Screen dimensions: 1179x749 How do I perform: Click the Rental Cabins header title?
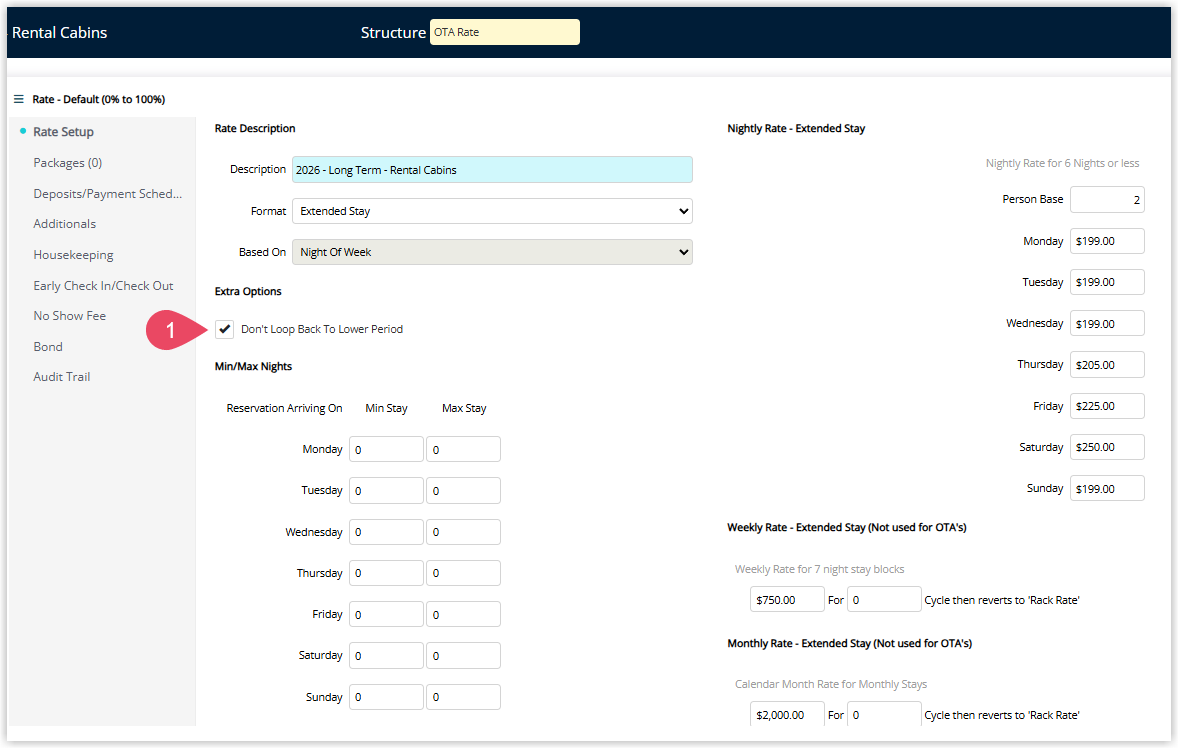coord(59,32)
